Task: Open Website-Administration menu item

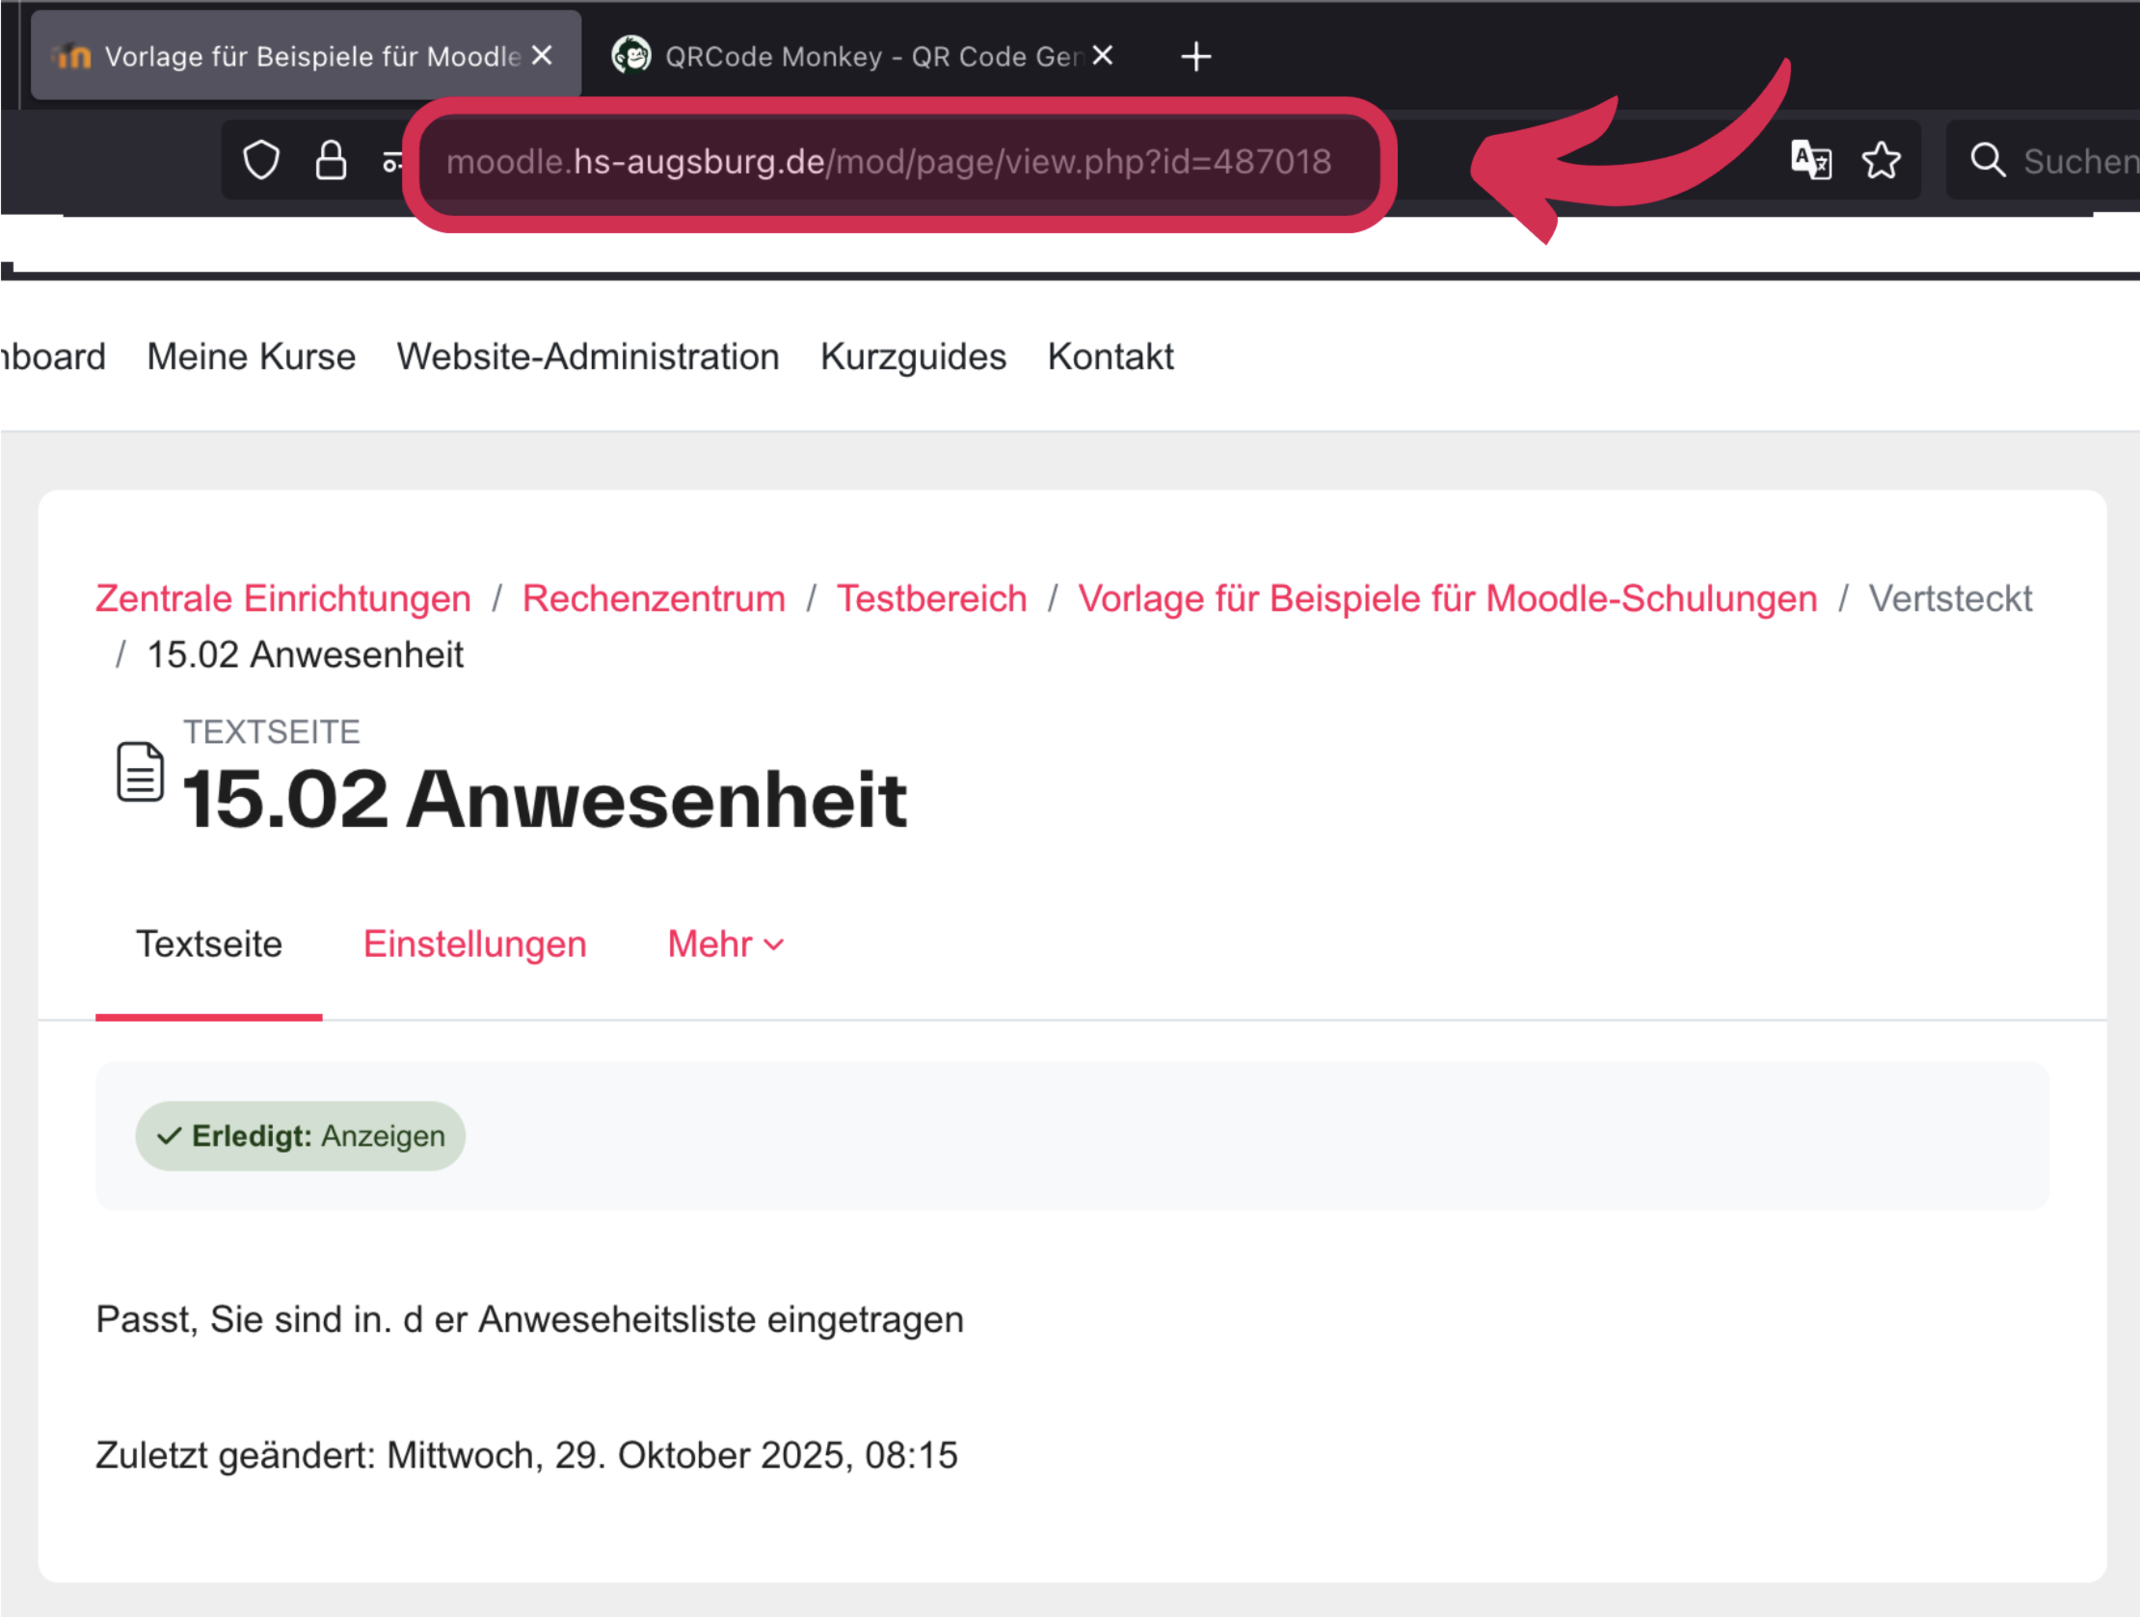Action: tap(587, 357)
